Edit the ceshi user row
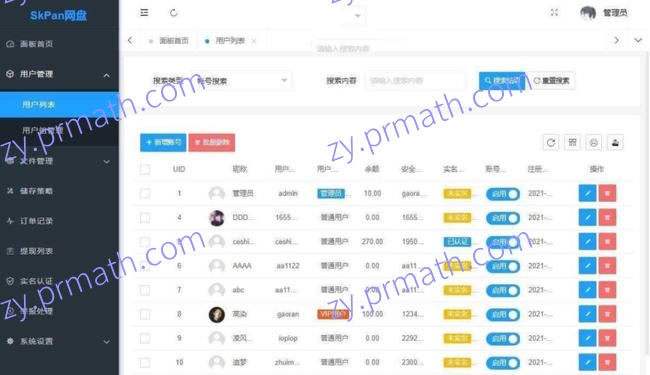This screenshot has width=650, height=375. [587, 242]
